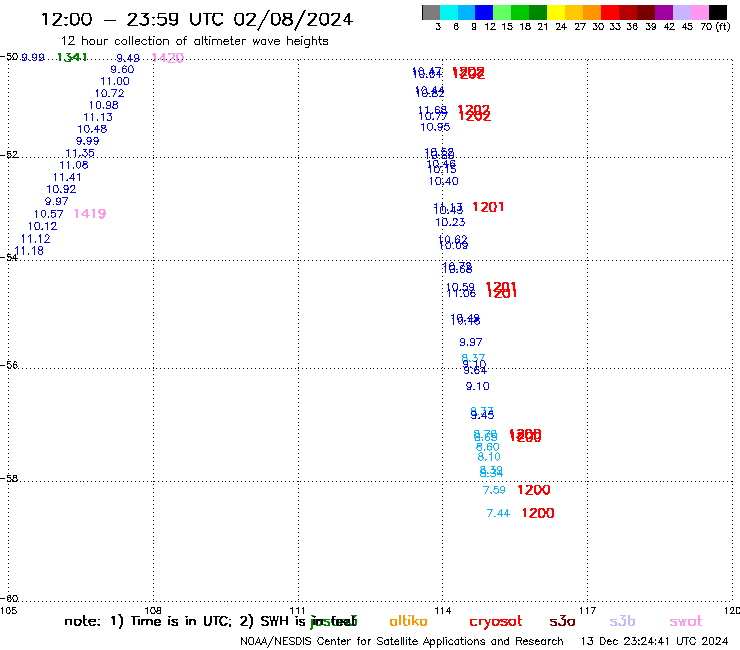The image size is (740, 650).
Task: Click the lavender 45 ft legend swatch
Action: (x=682, y=12)
